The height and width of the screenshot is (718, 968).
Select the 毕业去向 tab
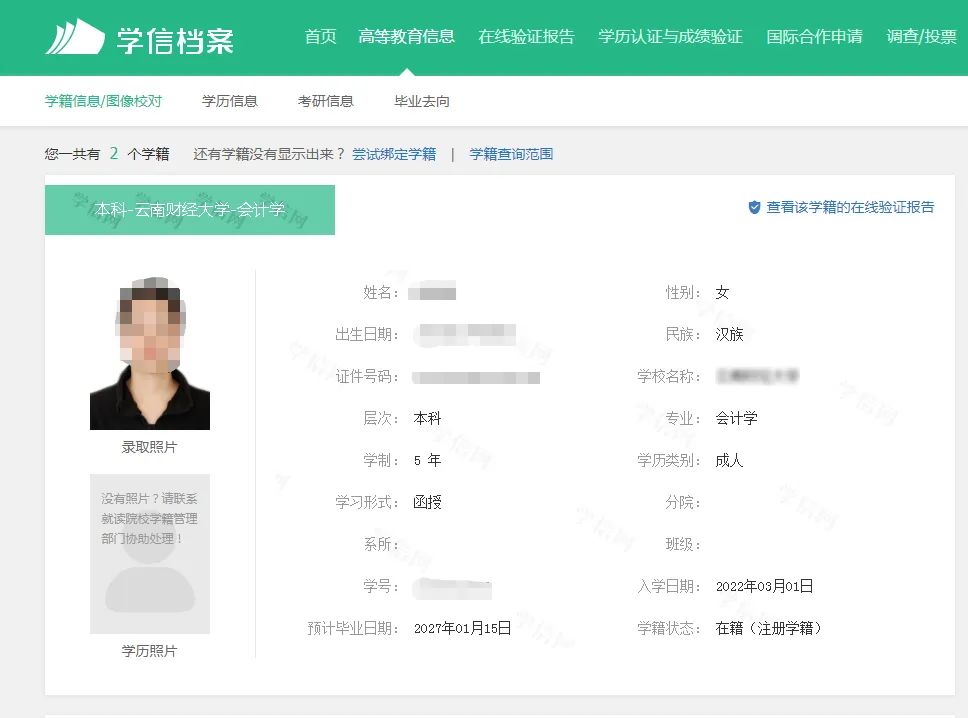tap(421, 100)
